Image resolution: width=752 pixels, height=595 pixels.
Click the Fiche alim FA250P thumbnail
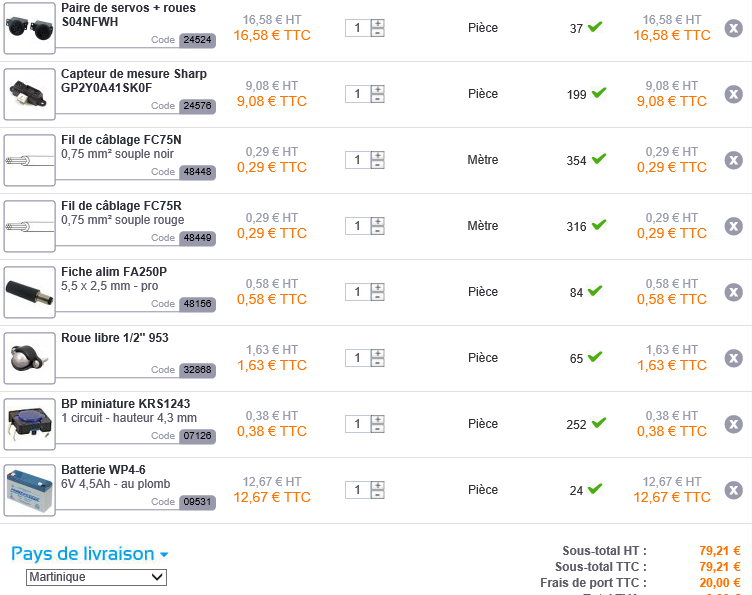pos(29,292)
